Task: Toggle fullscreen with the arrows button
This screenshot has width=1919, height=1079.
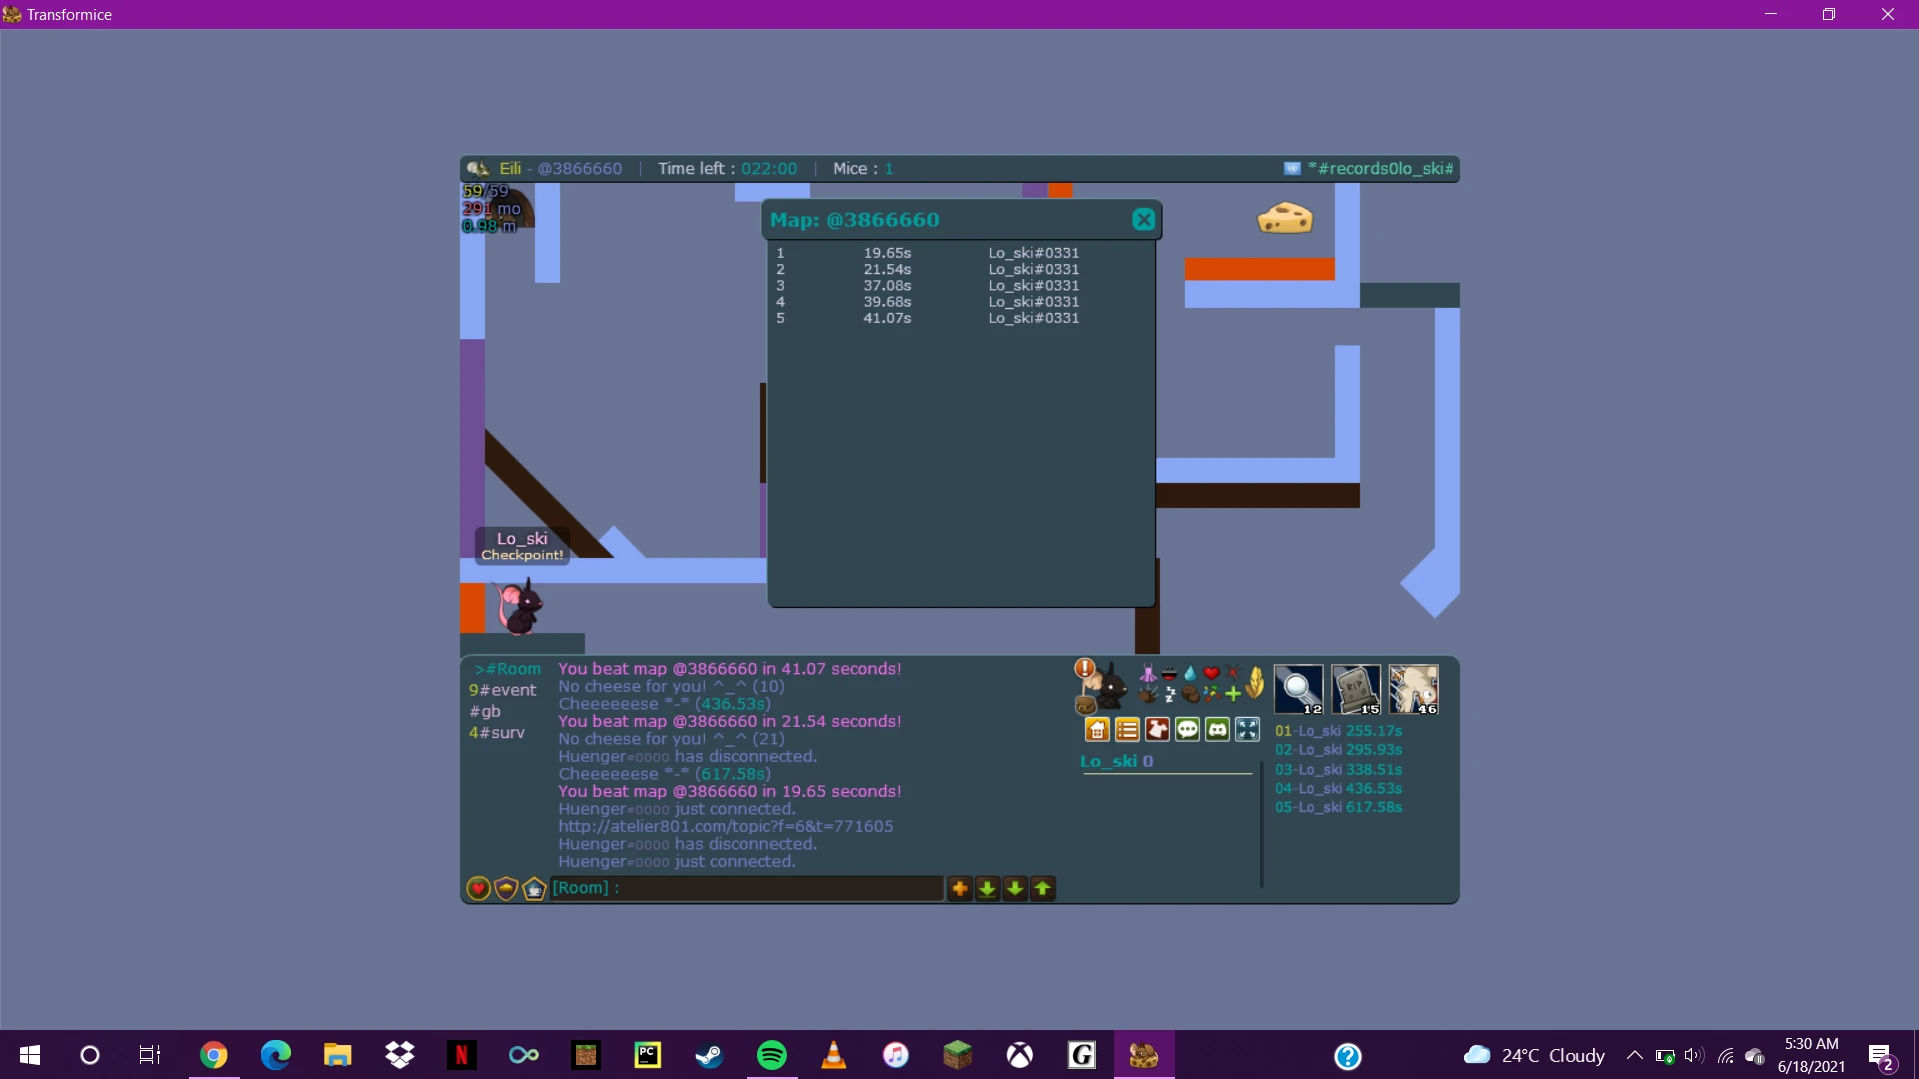Action: pyautogui.click(x=1247, y=730)
